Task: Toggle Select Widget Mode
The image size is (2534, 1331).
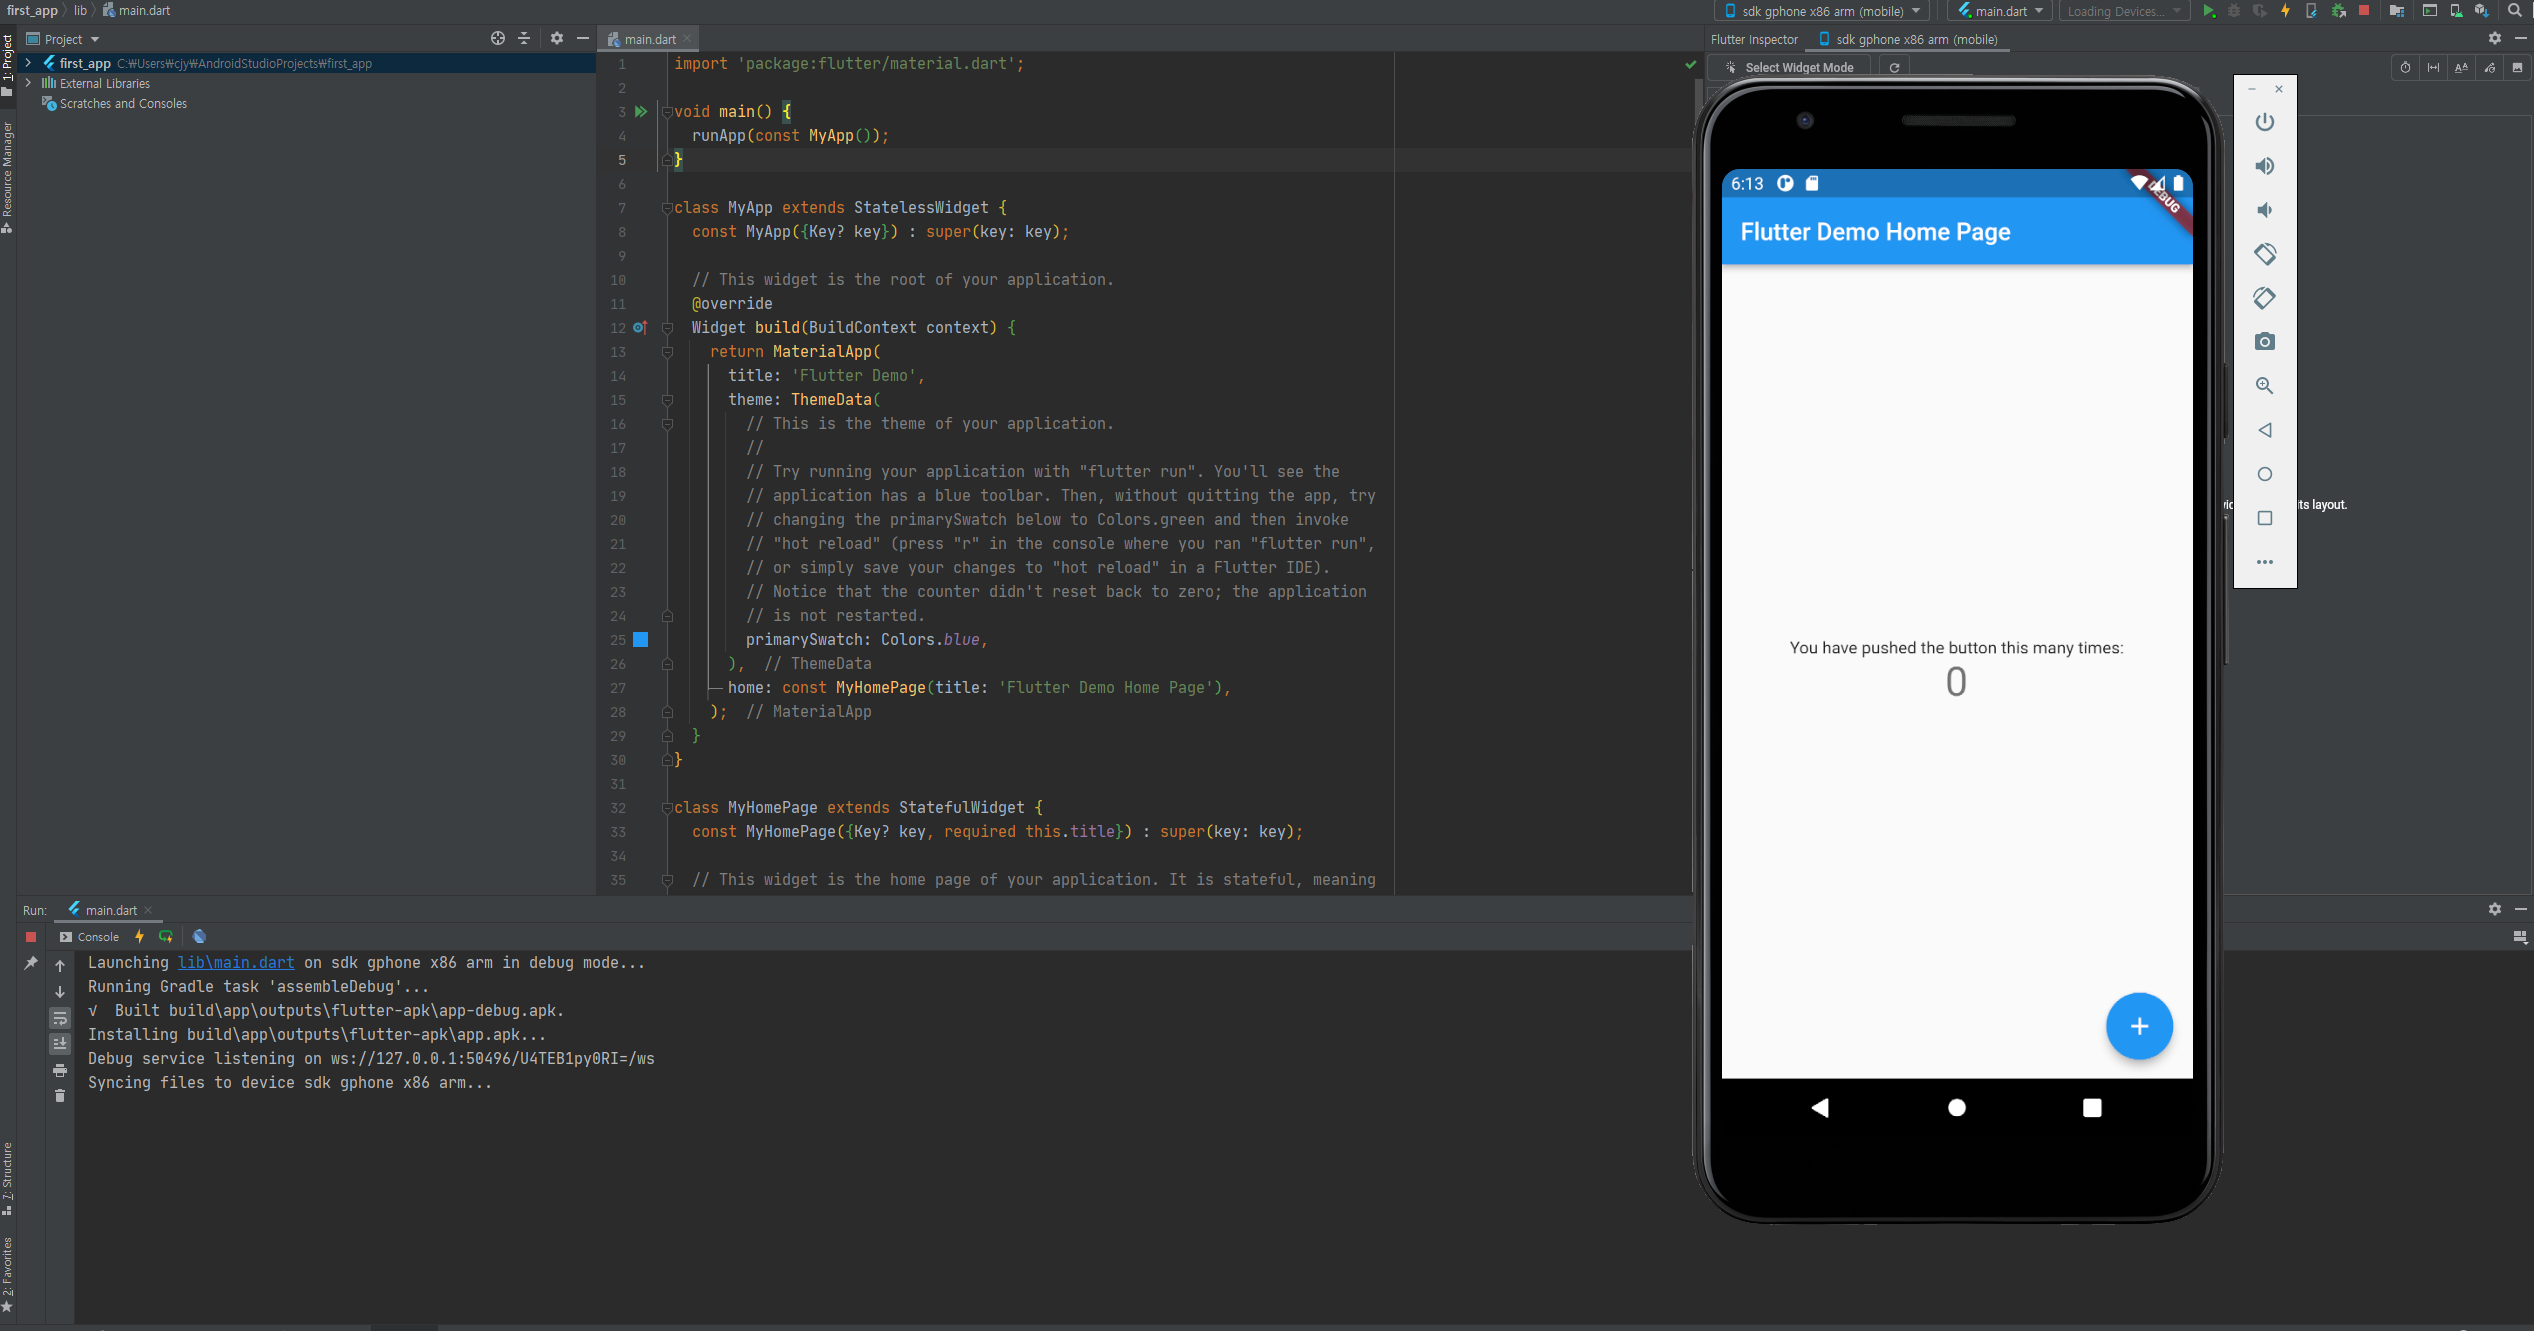Action: pos(1790,68)
